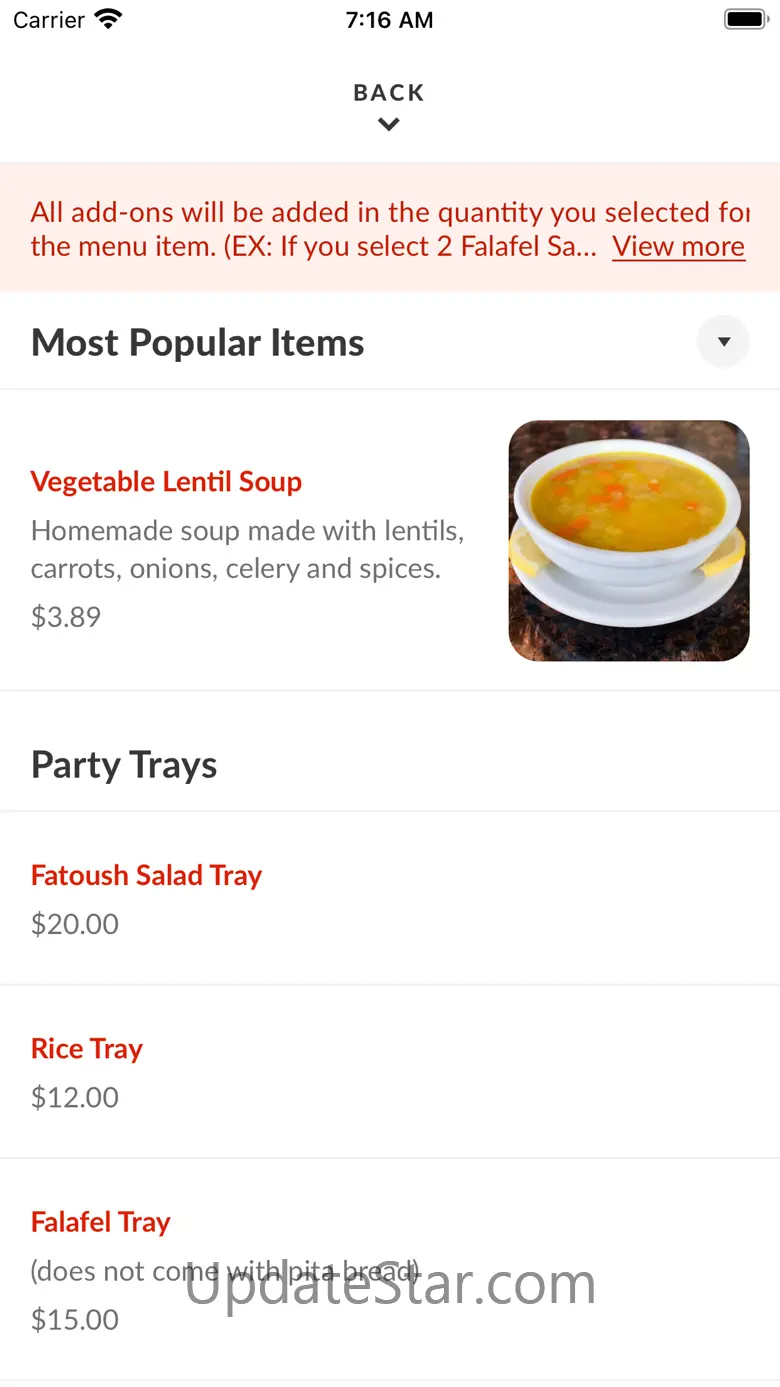Tap the Falafel Tray pita bread note
Image resolution: width=780 pixels, height=1387 pixels.
pos(225,1271)
